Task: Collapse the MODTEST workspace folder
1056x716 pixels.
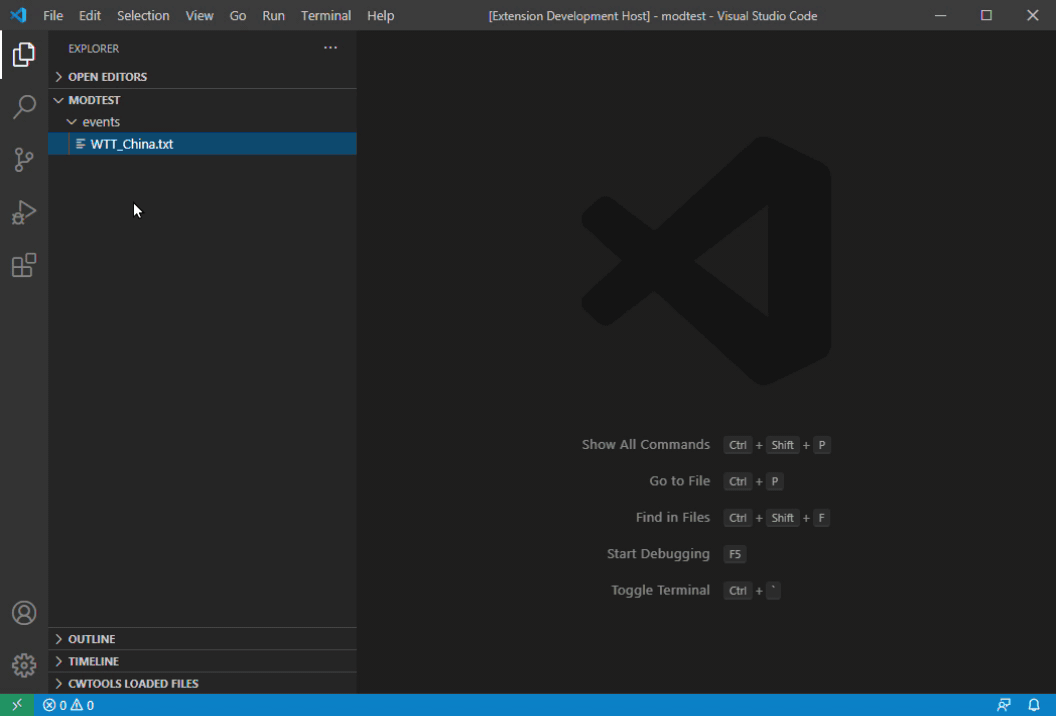Action: pos(202,100)
